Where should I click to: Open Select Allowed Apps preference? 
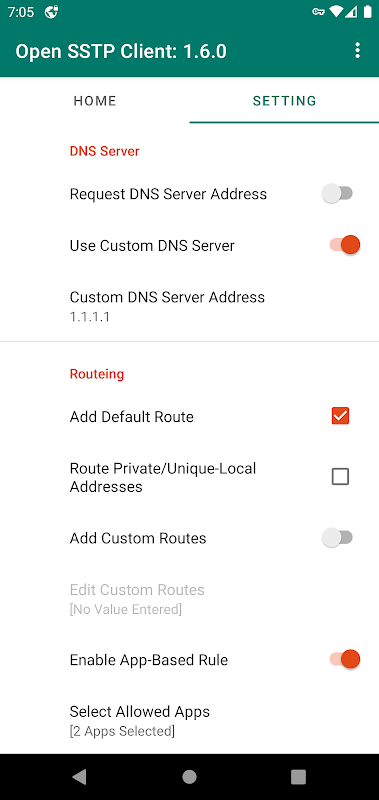(x=189, y=720)
